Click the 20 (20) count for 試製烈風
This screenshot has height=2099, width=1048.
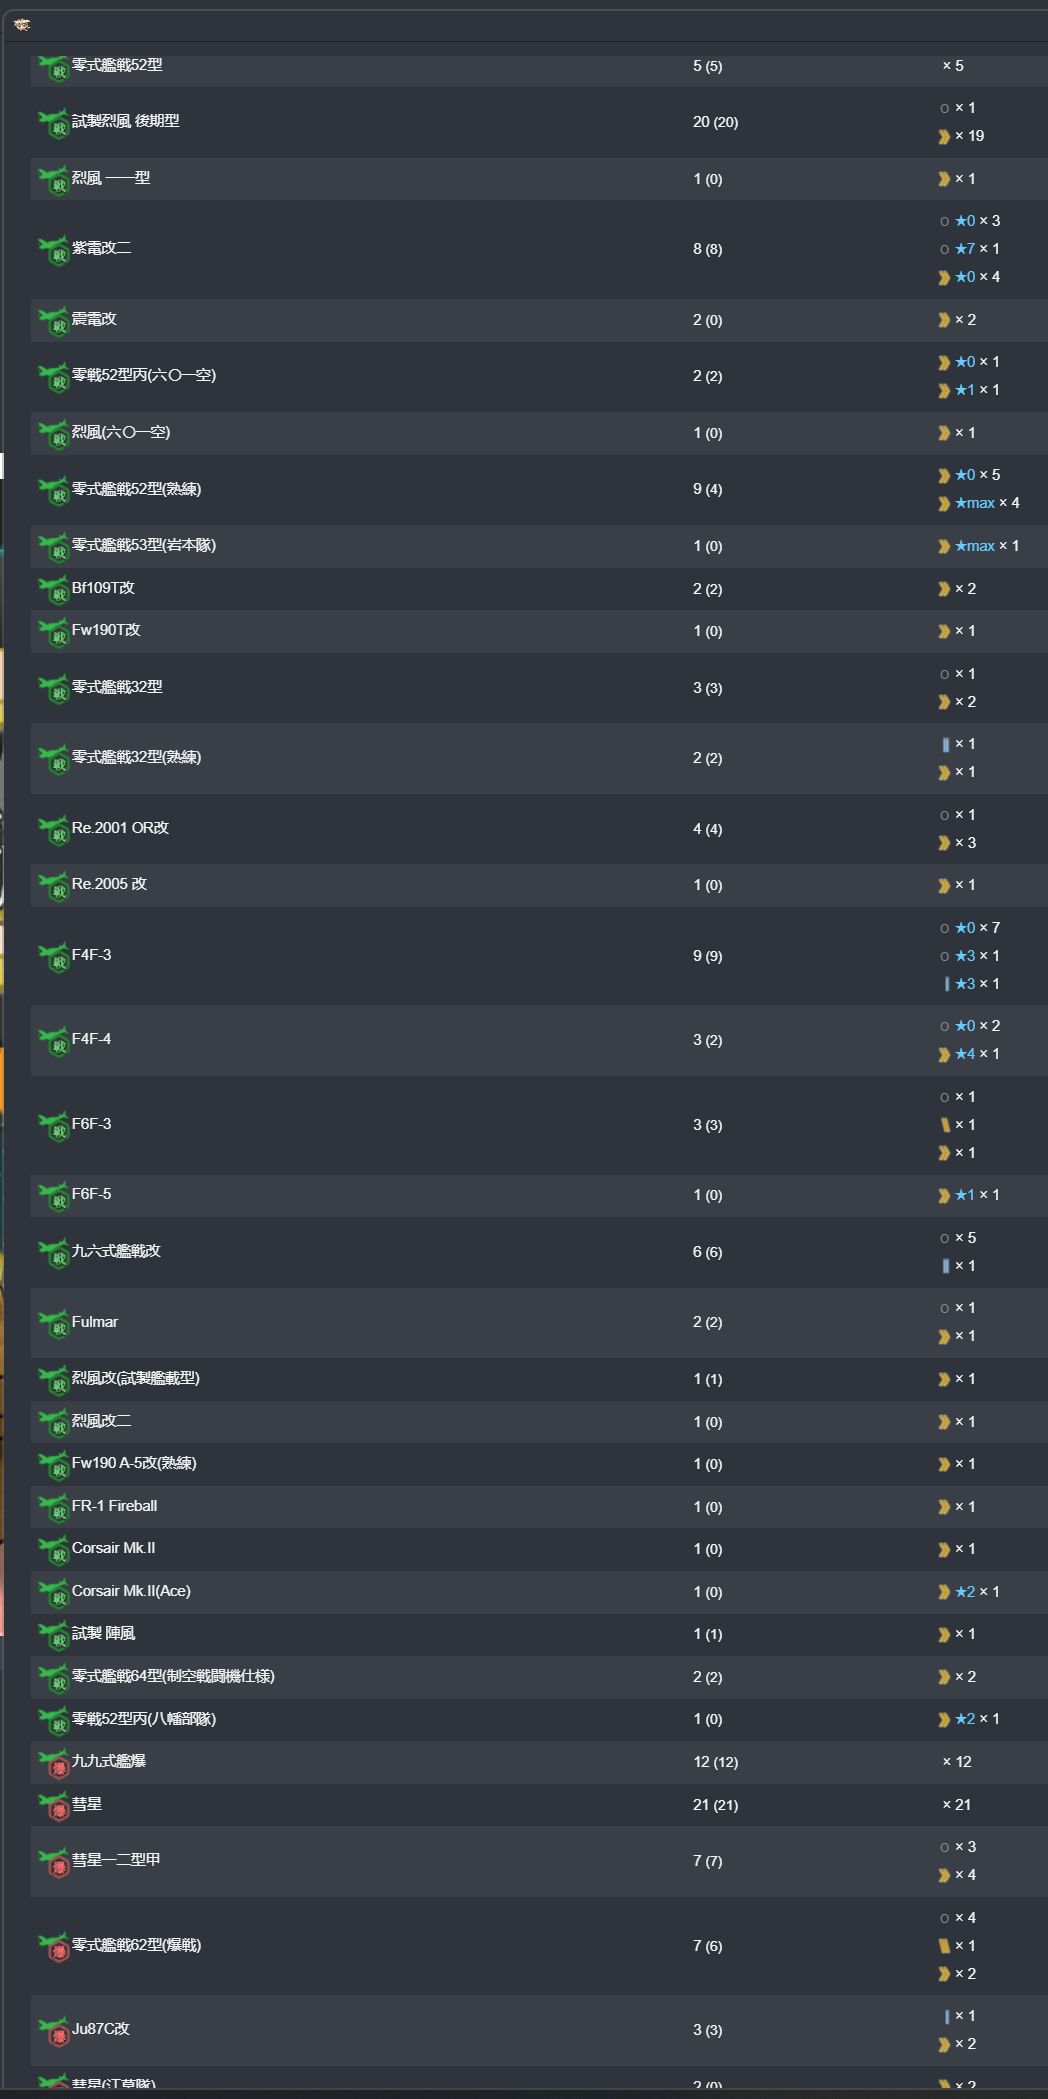[x=715, y=122]
